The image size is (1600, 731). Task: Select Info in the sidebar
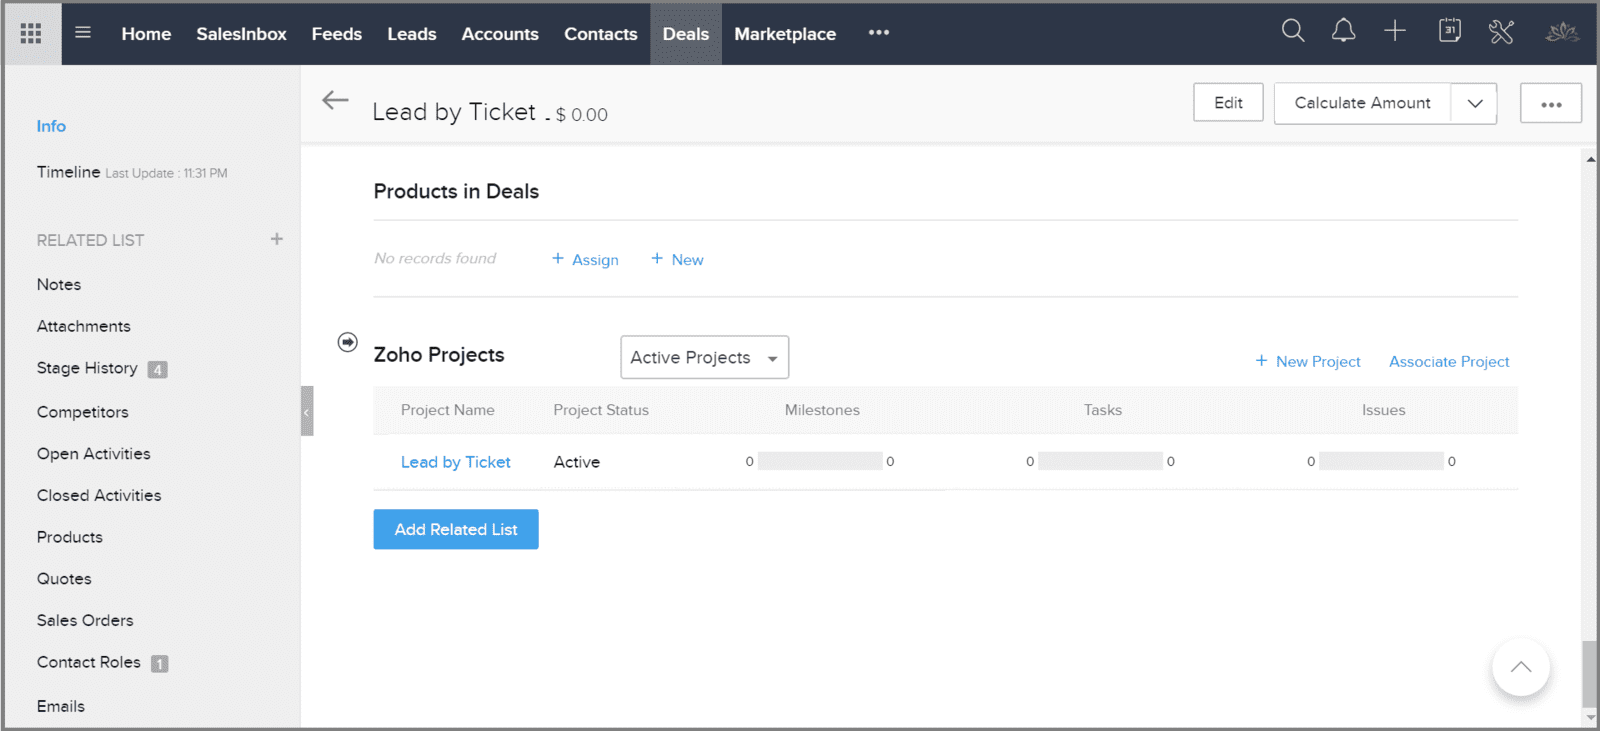point(51,126)
